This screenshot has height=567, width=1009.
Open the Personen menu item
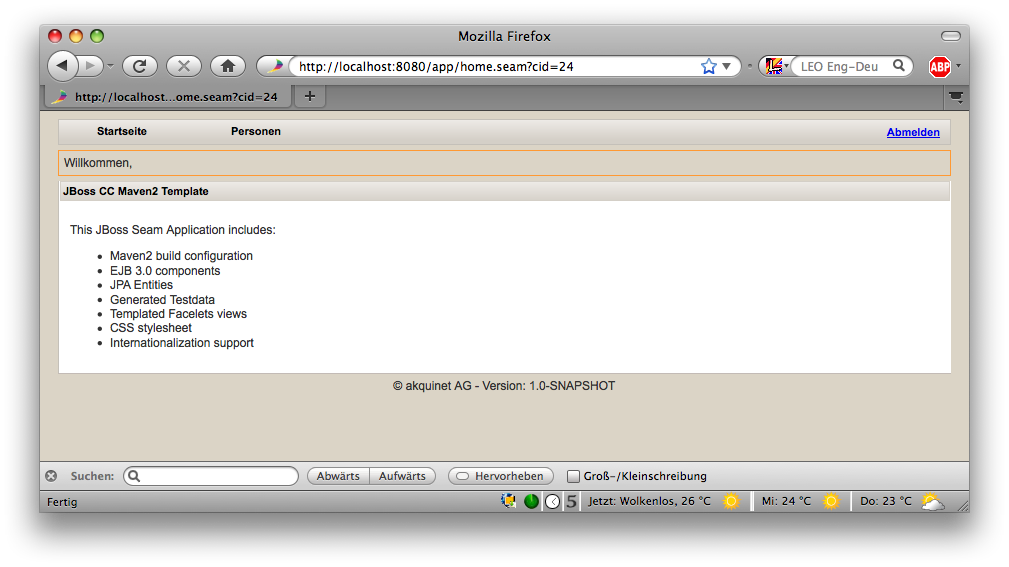256,132
